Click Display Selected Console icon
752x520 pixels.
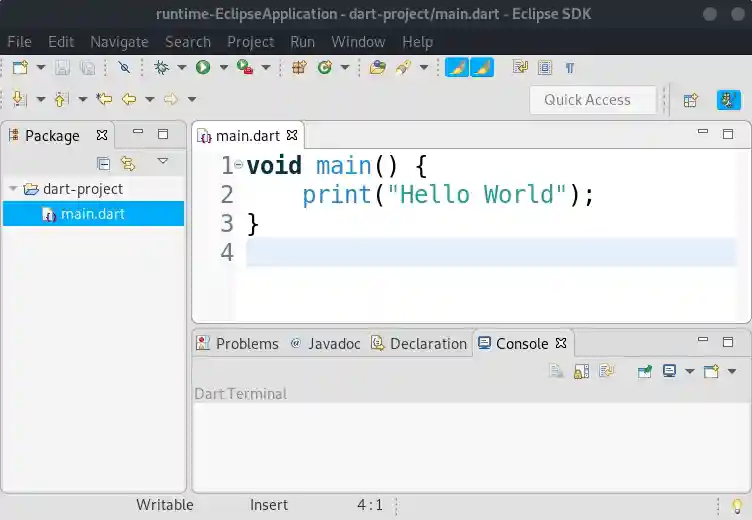click(670, 371)
